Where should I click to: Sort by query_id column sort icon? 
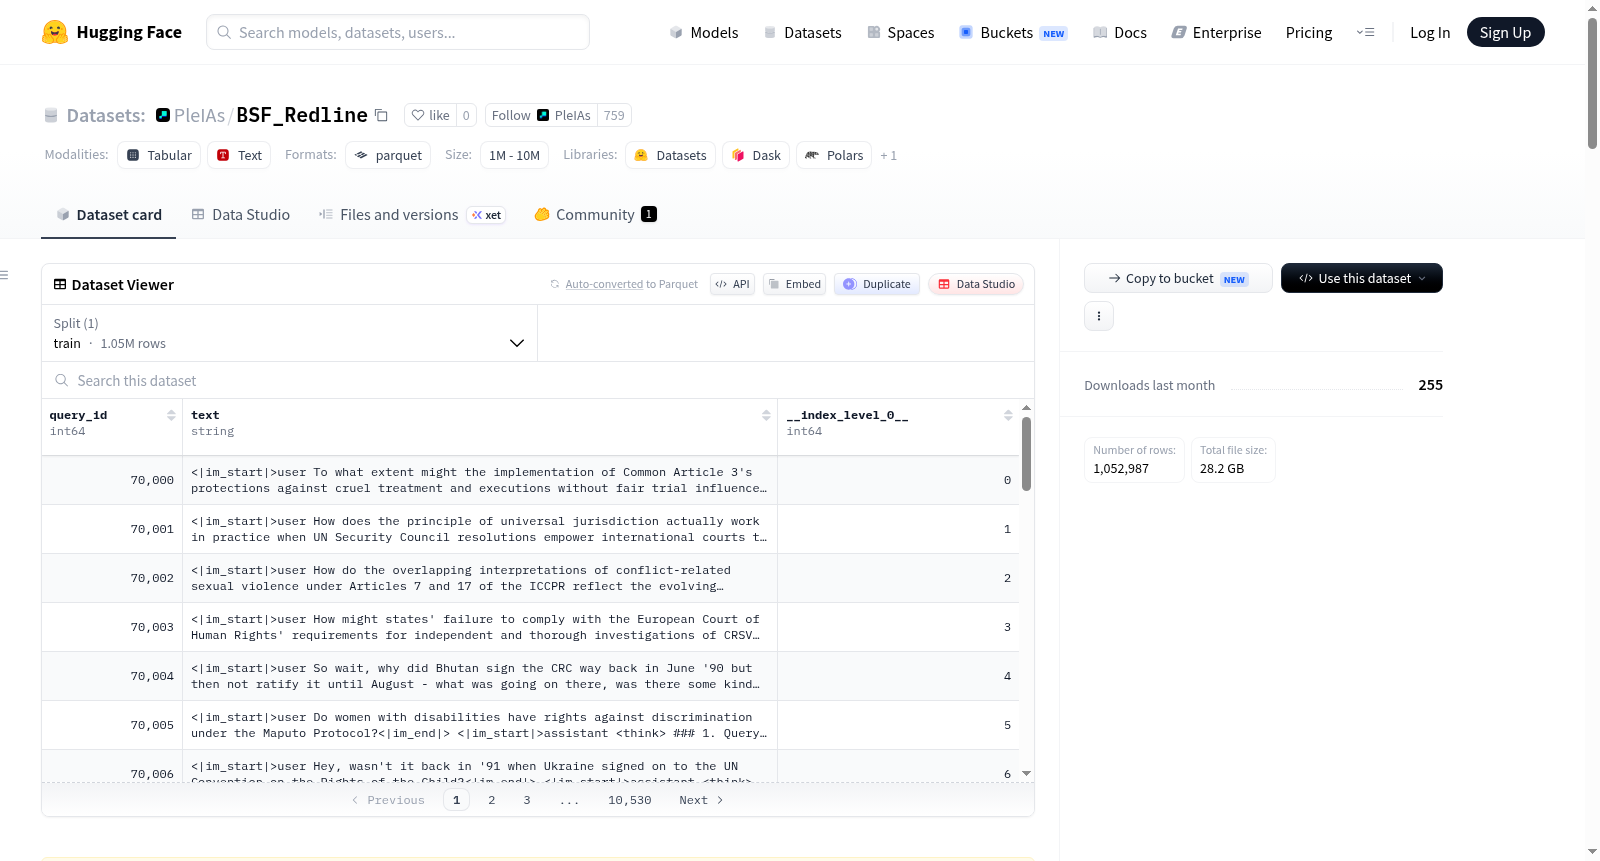171,415
